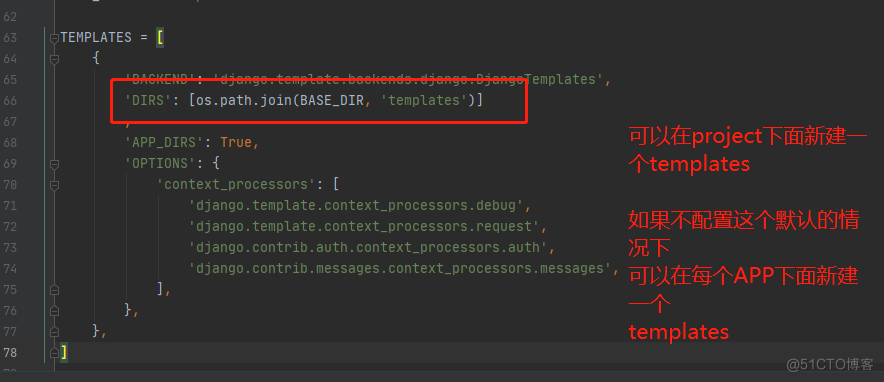Click line number 78 in the gutter
This screenshot has height=382, width=884.
10,353
